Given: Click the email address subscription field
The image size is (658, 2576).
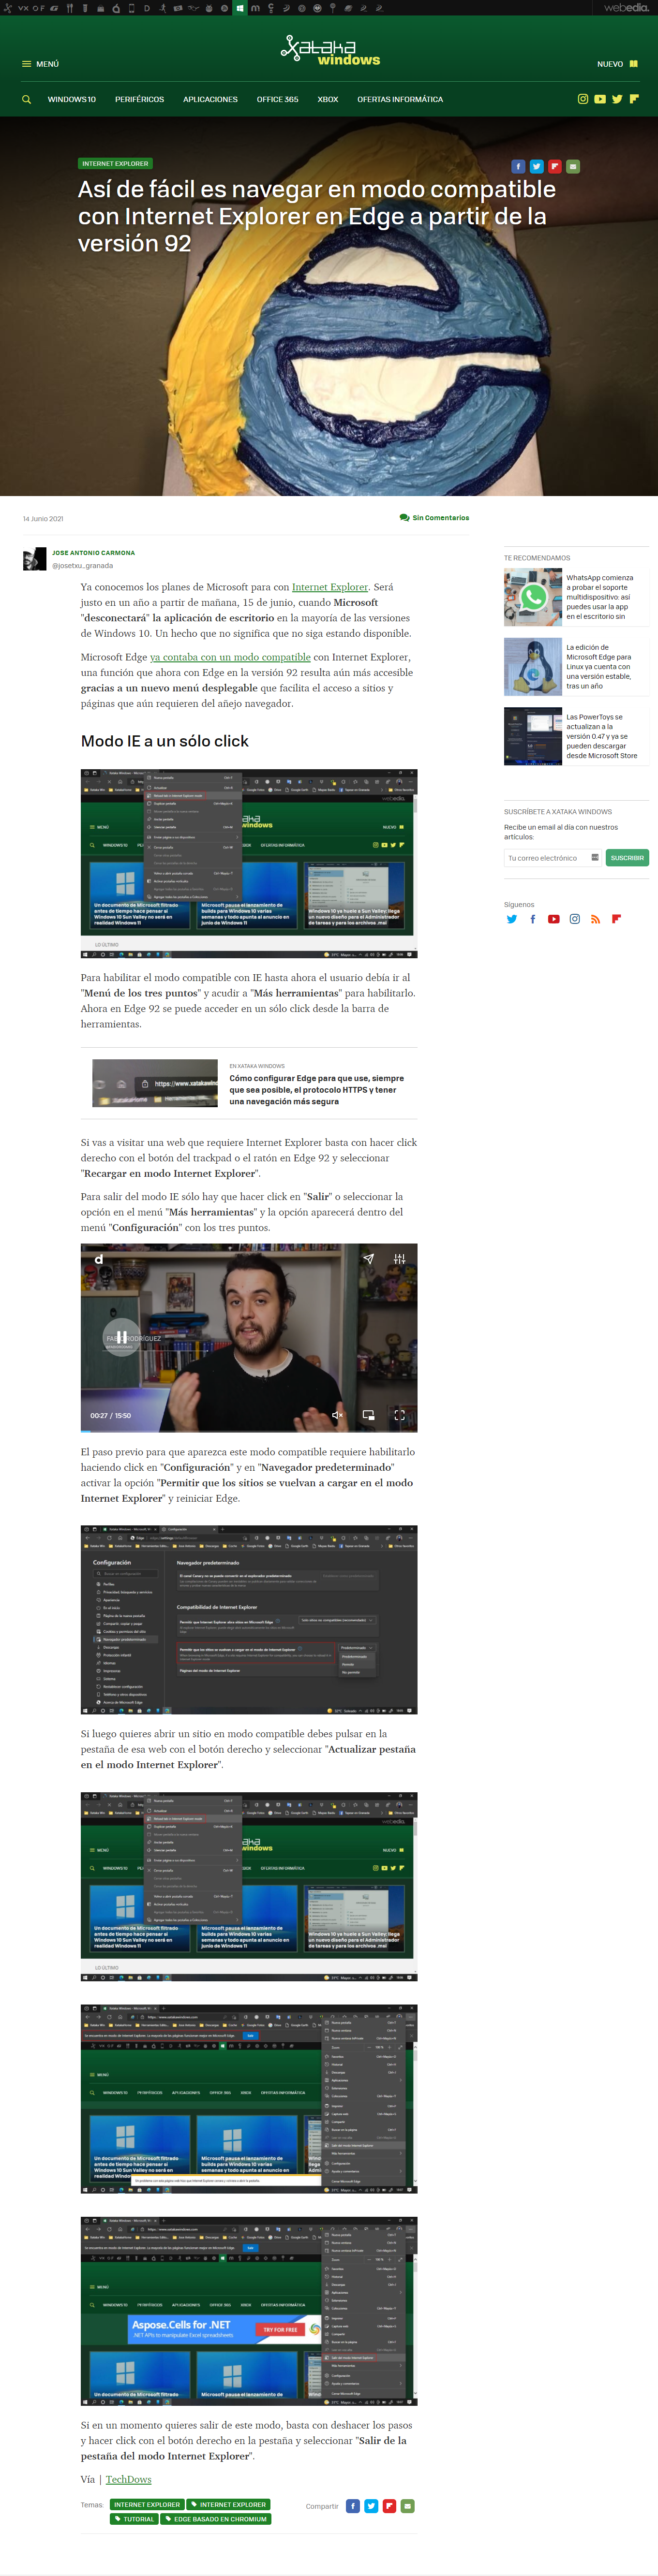Looking at the screenshot, I should [x=553, y=858].
